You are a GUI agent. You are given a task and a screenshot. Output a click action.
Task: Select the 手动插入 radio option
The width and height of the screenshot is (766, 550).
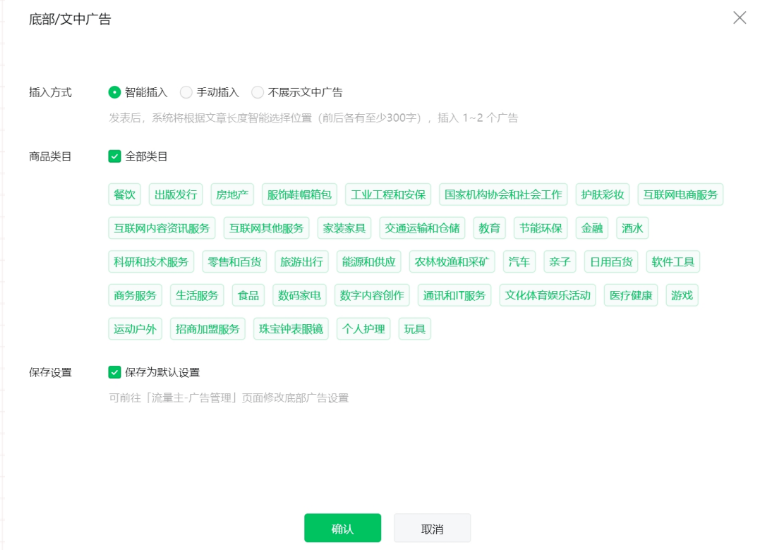point(186,92)
